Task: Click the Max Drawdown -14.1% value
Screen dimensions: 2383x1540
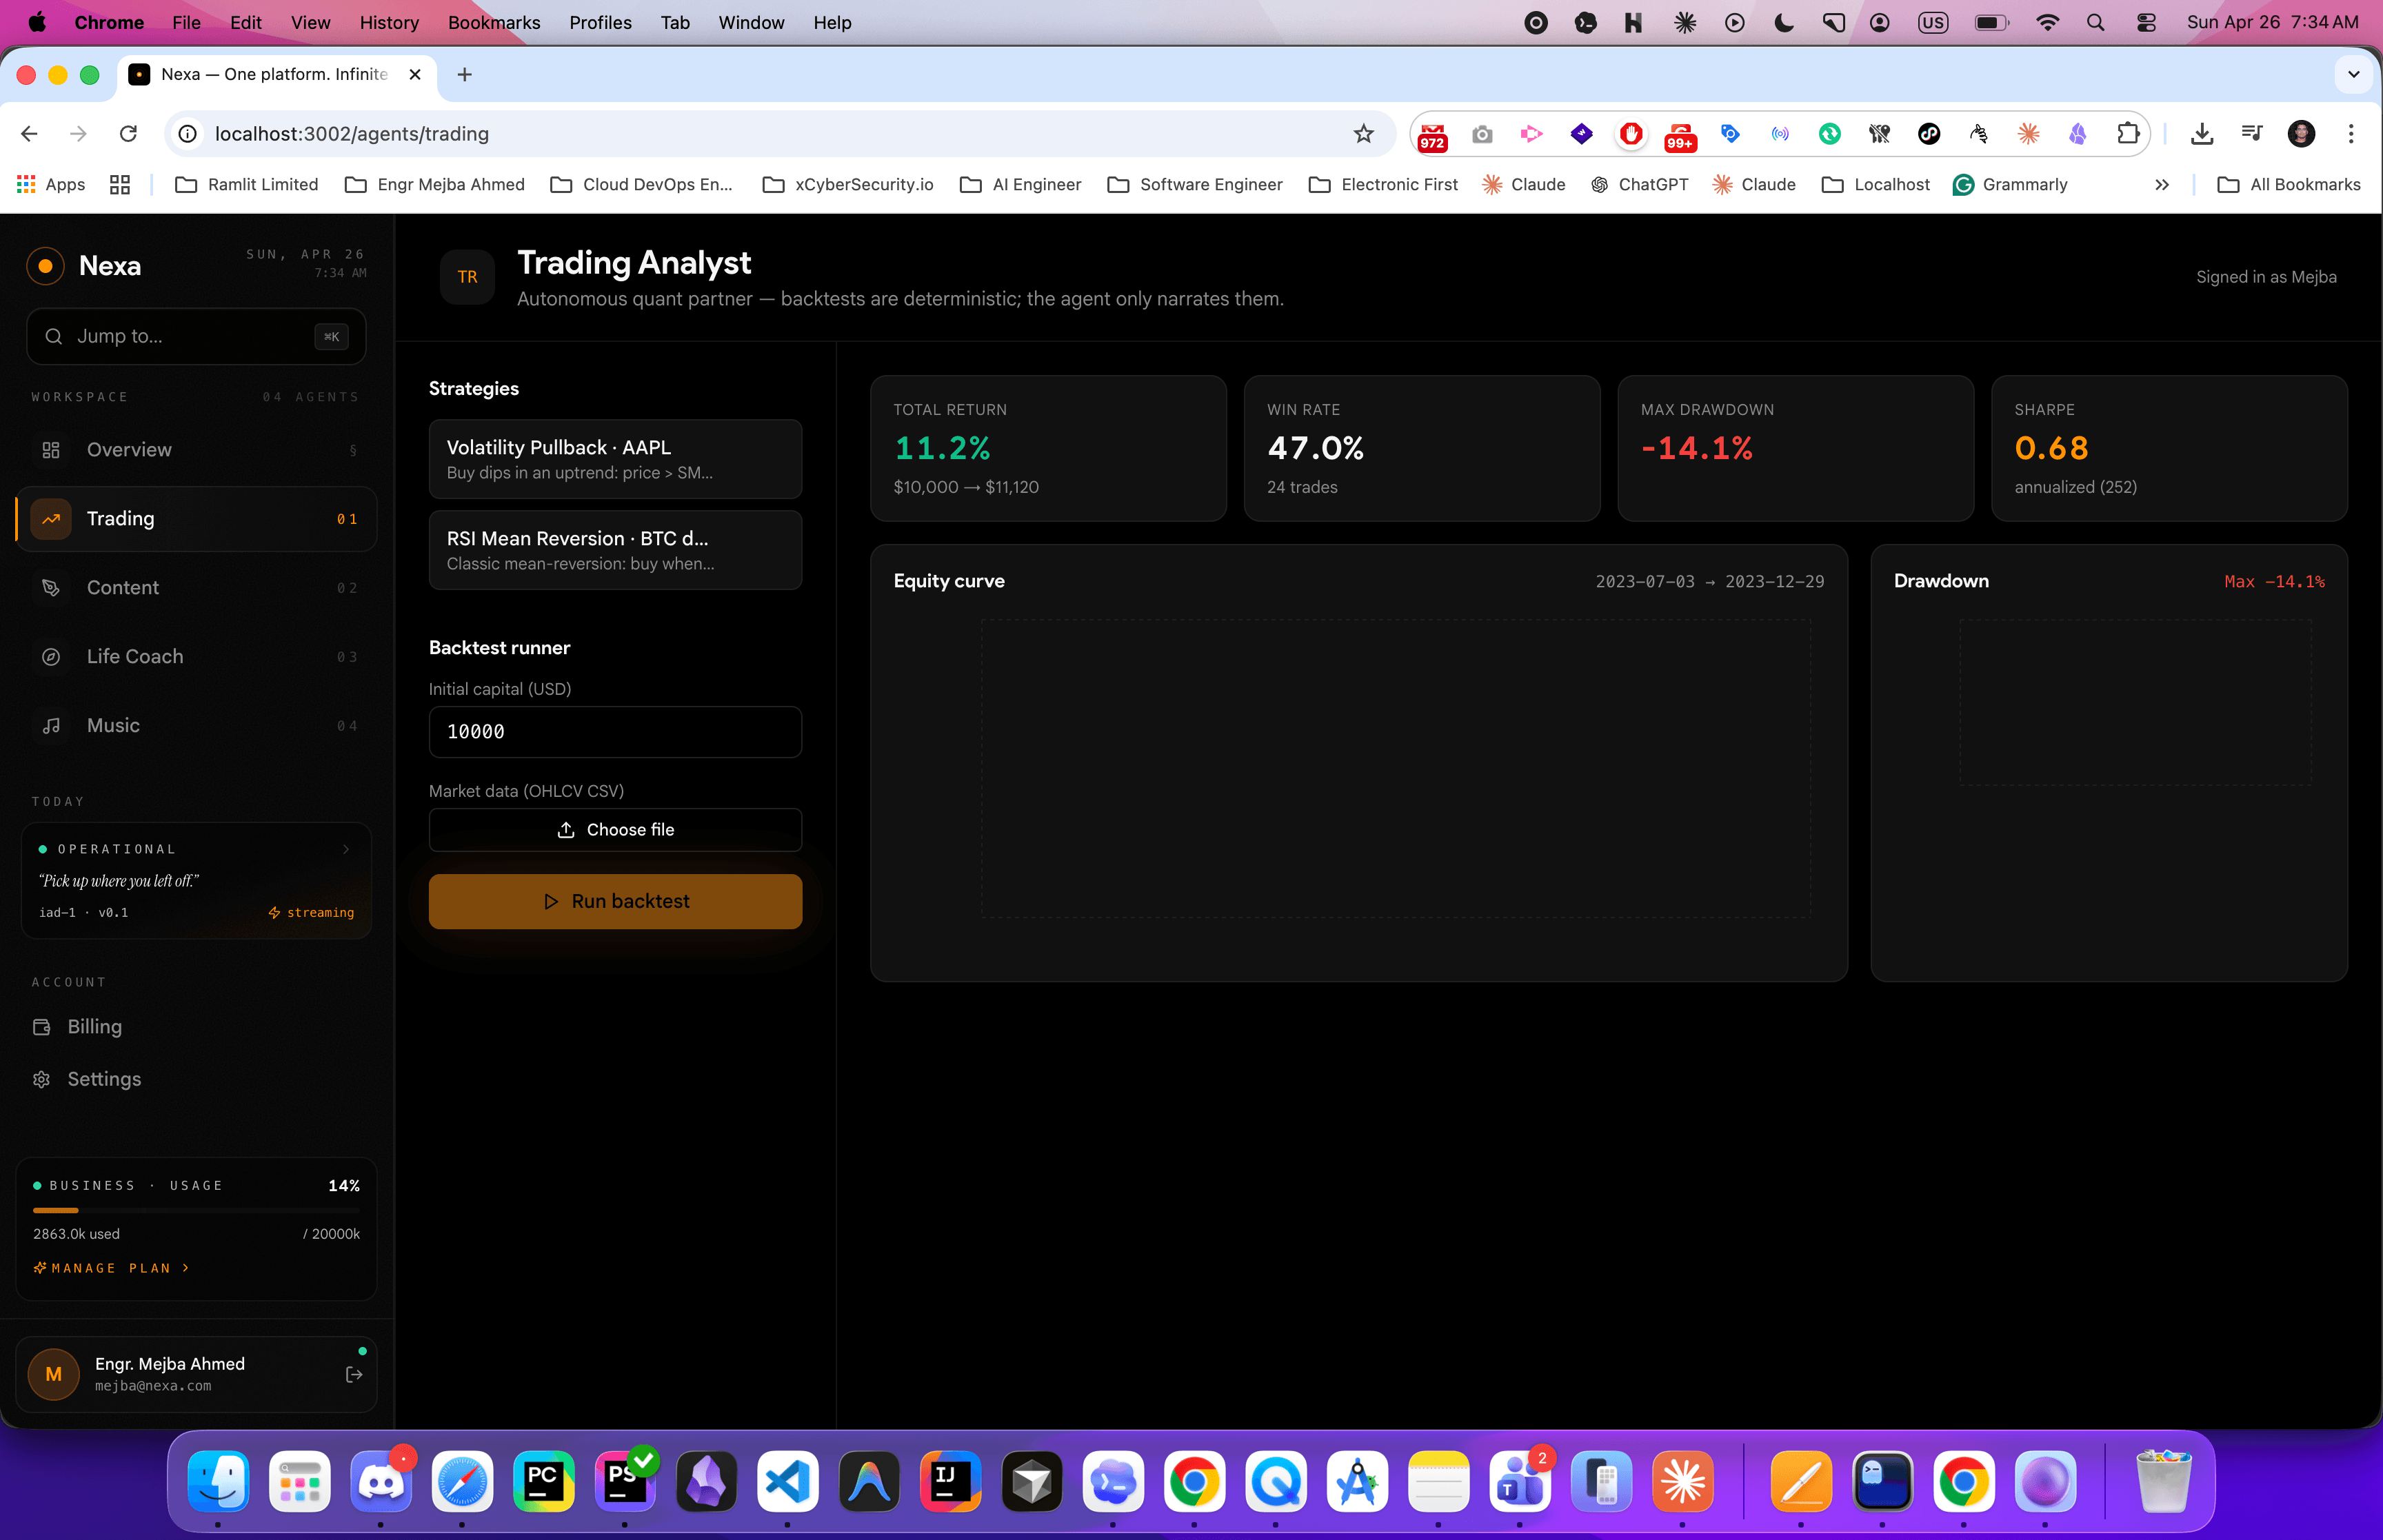Action: [x=1696, y=448]
